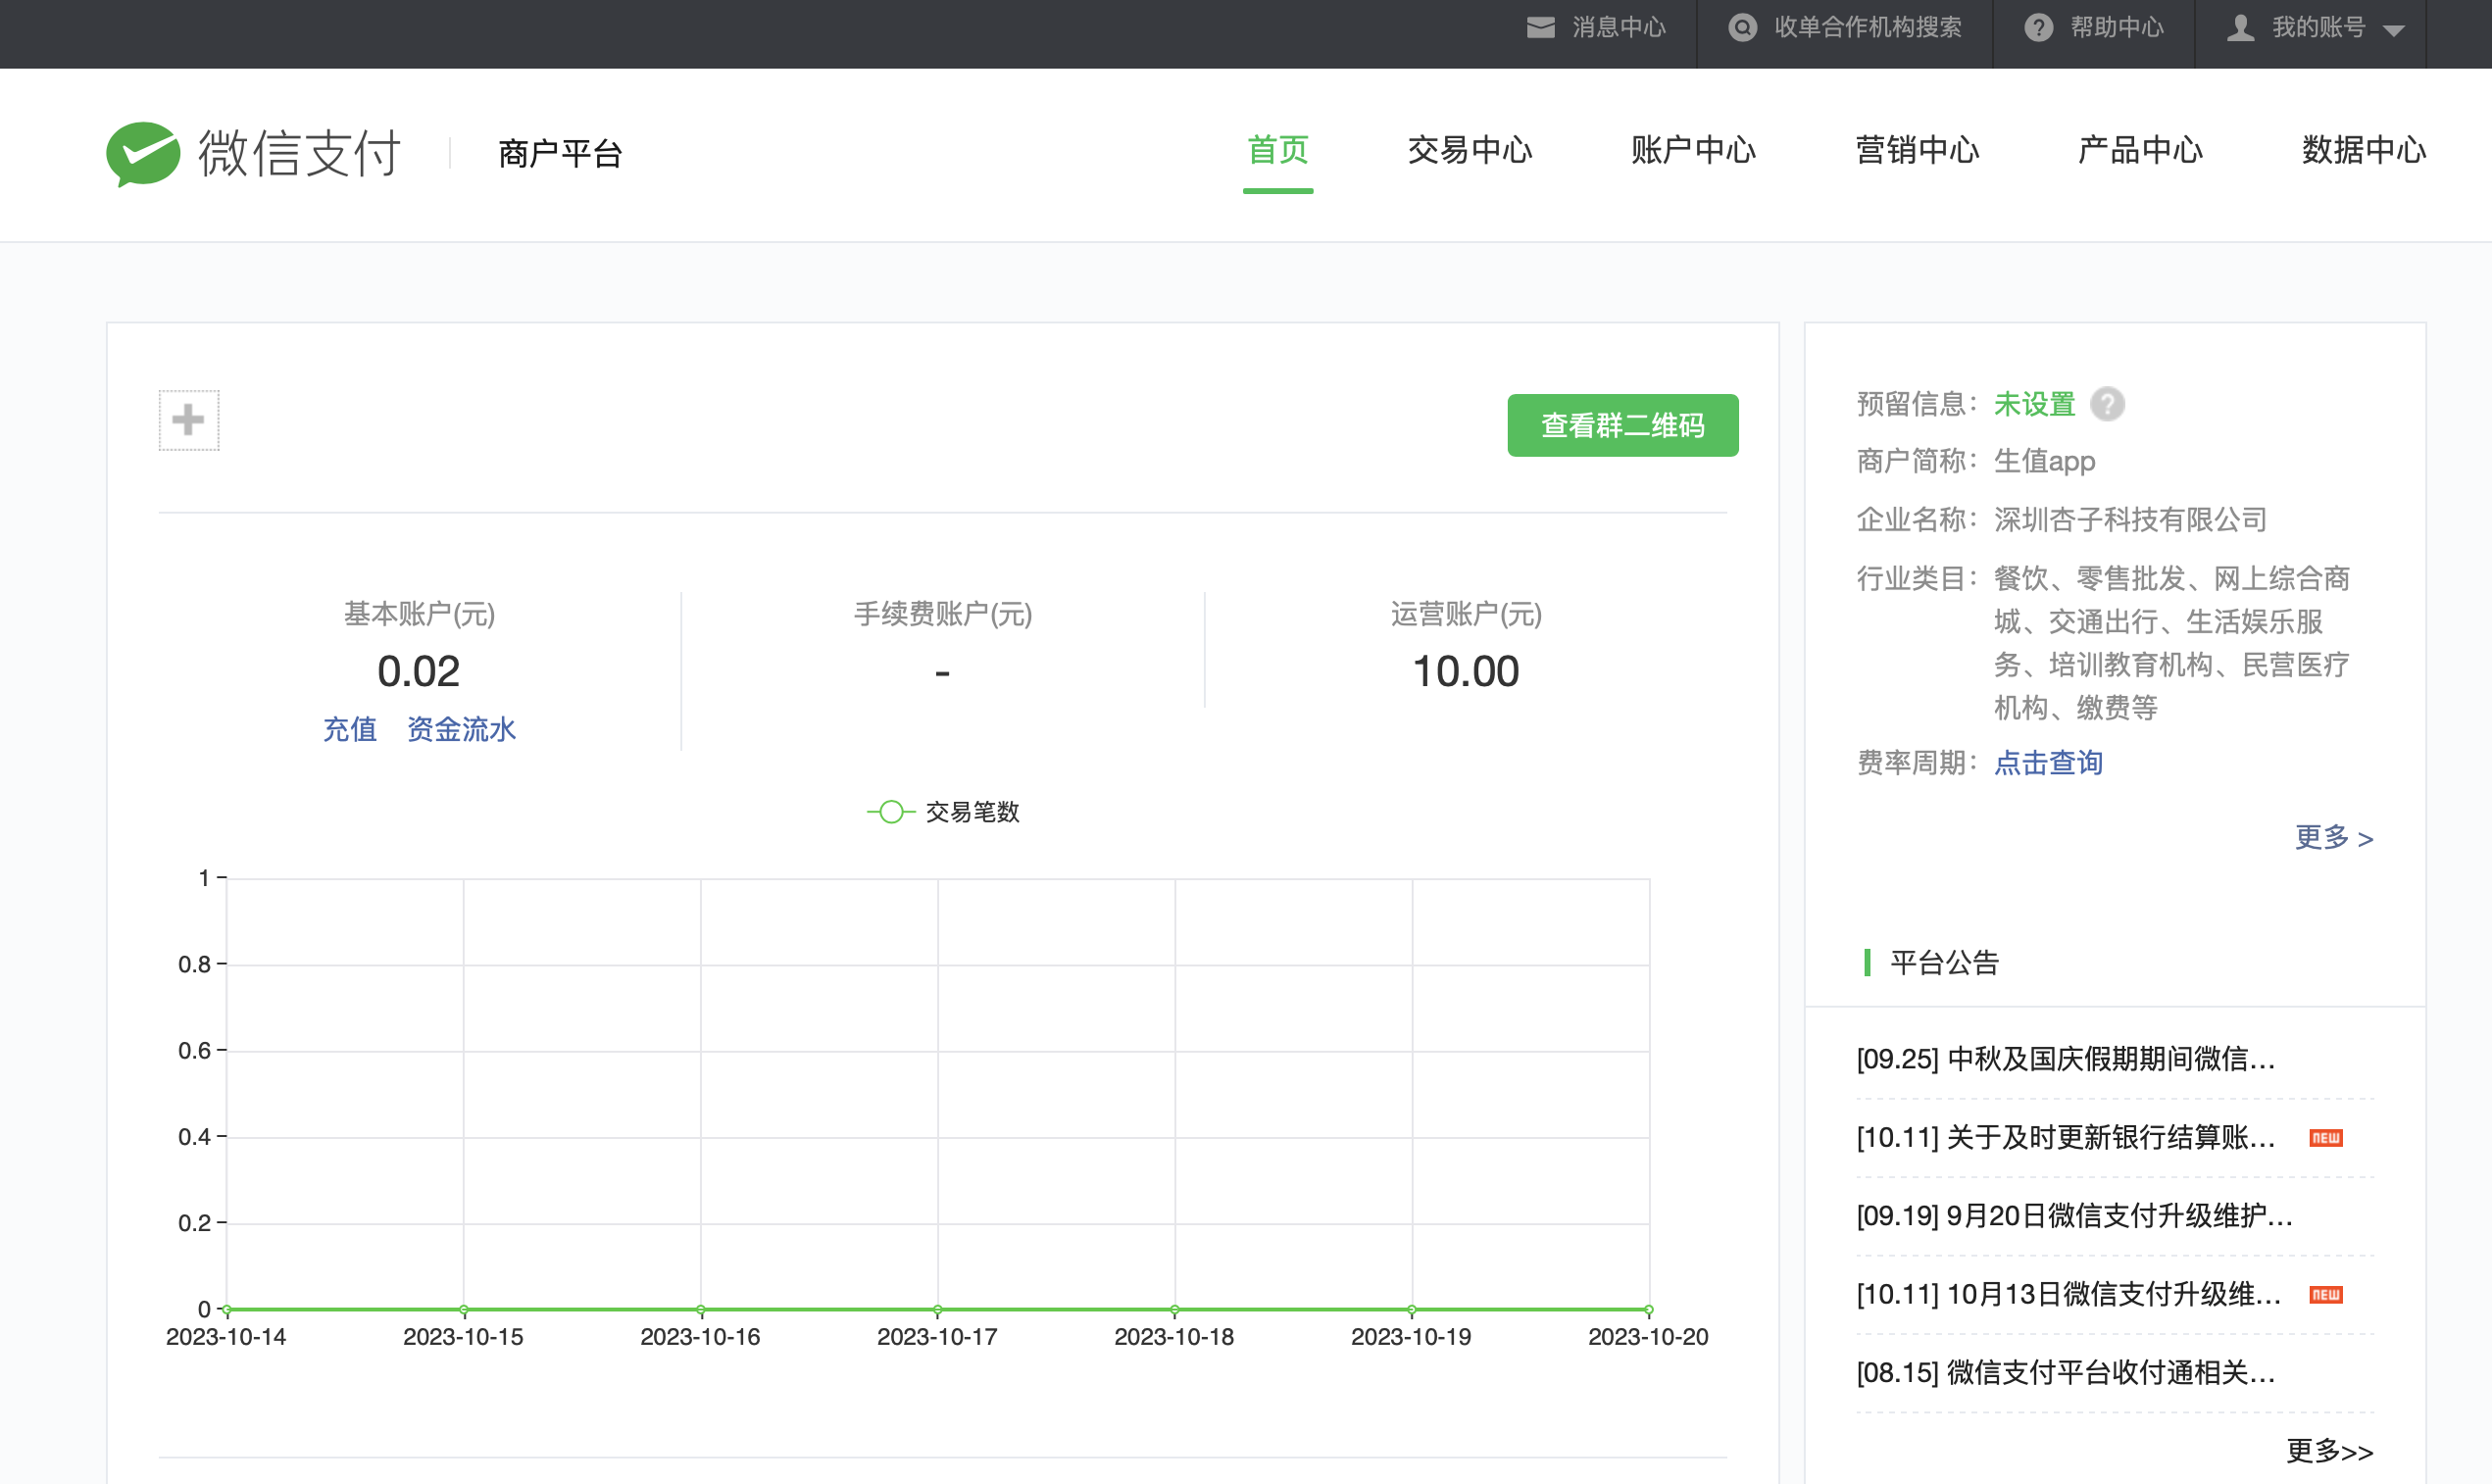The width and height of the screenshot is (2492, 1484).
Task: Select the 产品中心 tab
Action: [x=2140, y=150]
